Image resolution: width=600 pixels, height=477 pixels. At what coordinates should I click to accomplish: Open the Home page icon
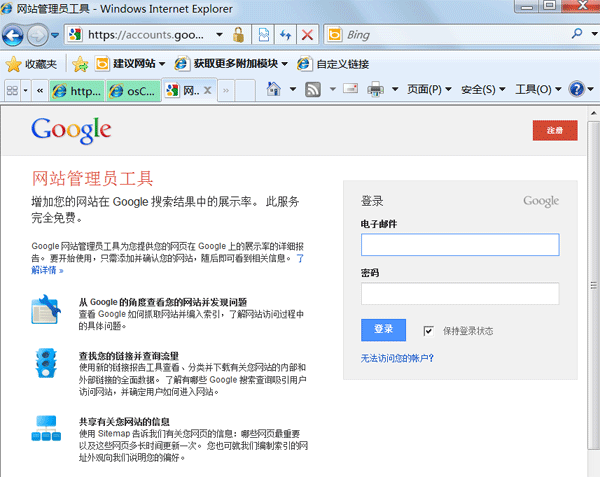click(x=275, y=90)
